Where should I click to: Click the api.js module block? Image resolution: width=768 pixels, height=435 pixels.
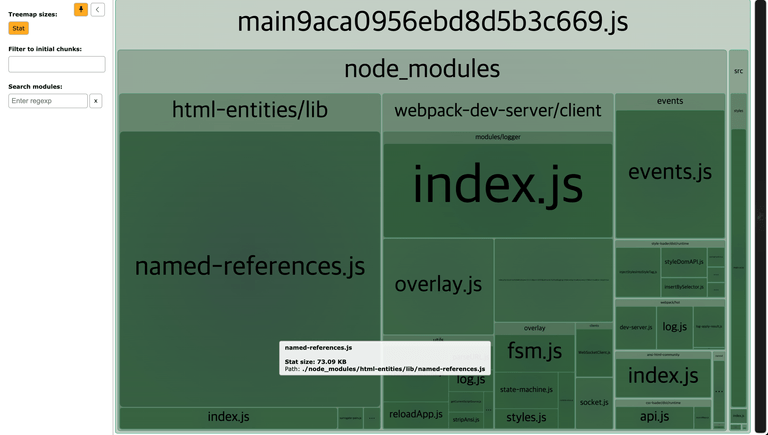pyautogui.click(x=654, y=417)
